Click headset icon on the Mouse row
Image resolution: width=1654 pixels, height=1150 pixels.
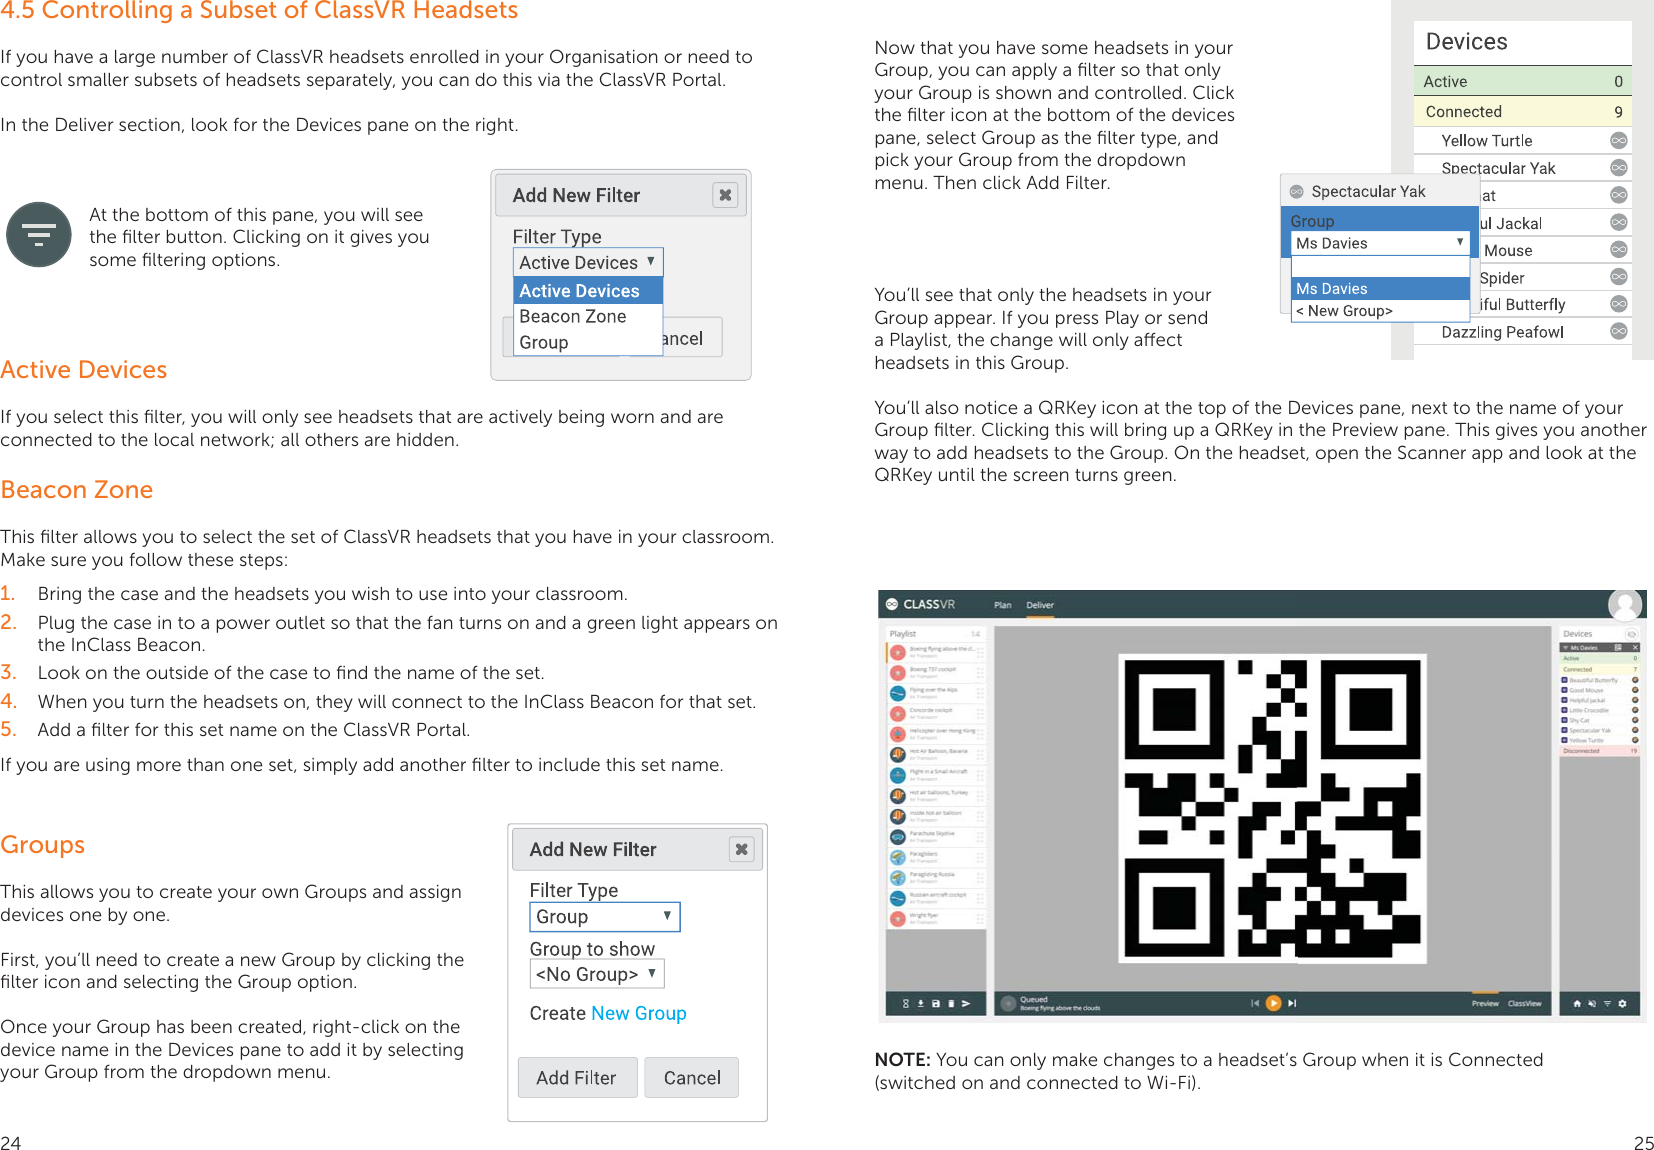tap(1619, 249)
